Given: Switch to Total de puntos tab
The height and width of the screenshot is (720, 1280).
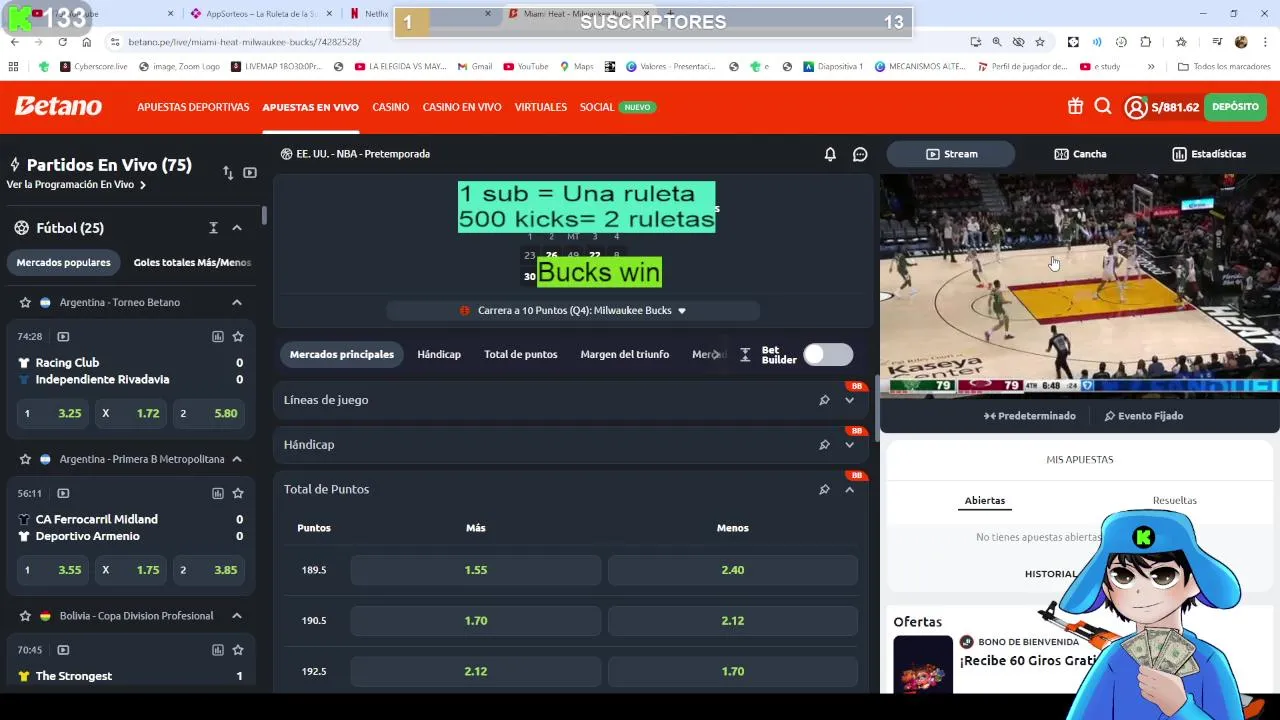Looking at the screenshot, I should pos(520,354).
